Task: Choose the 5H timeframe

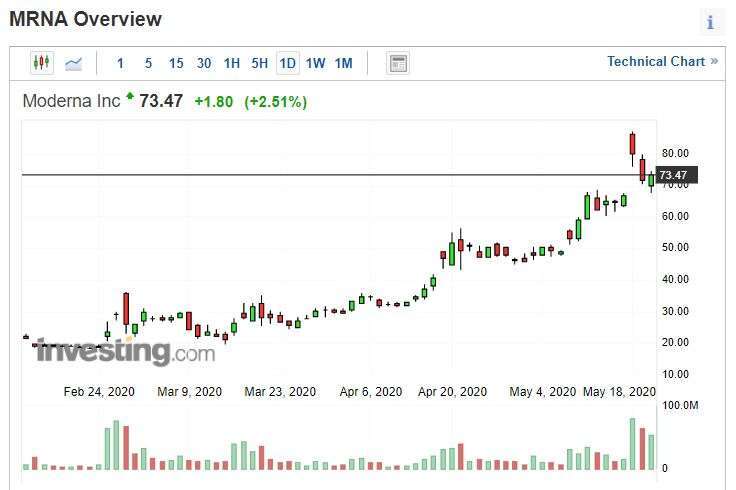Action: coord(260,63)
